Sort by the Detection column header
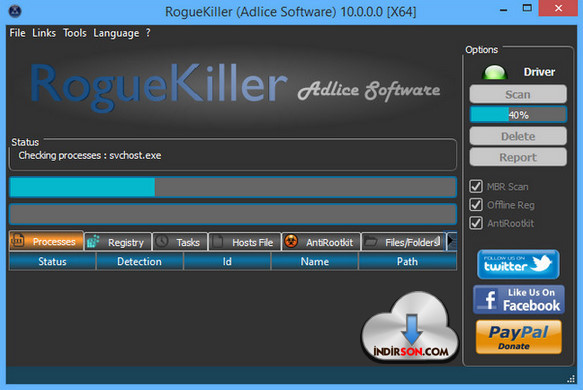Screen dimensions: 583x390 pos(139,261)
